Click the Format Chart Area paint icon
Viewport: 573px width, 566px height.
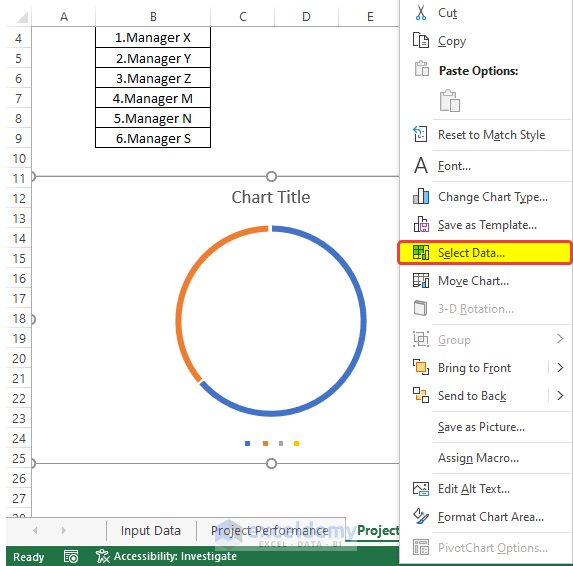[x=421, y=516]
